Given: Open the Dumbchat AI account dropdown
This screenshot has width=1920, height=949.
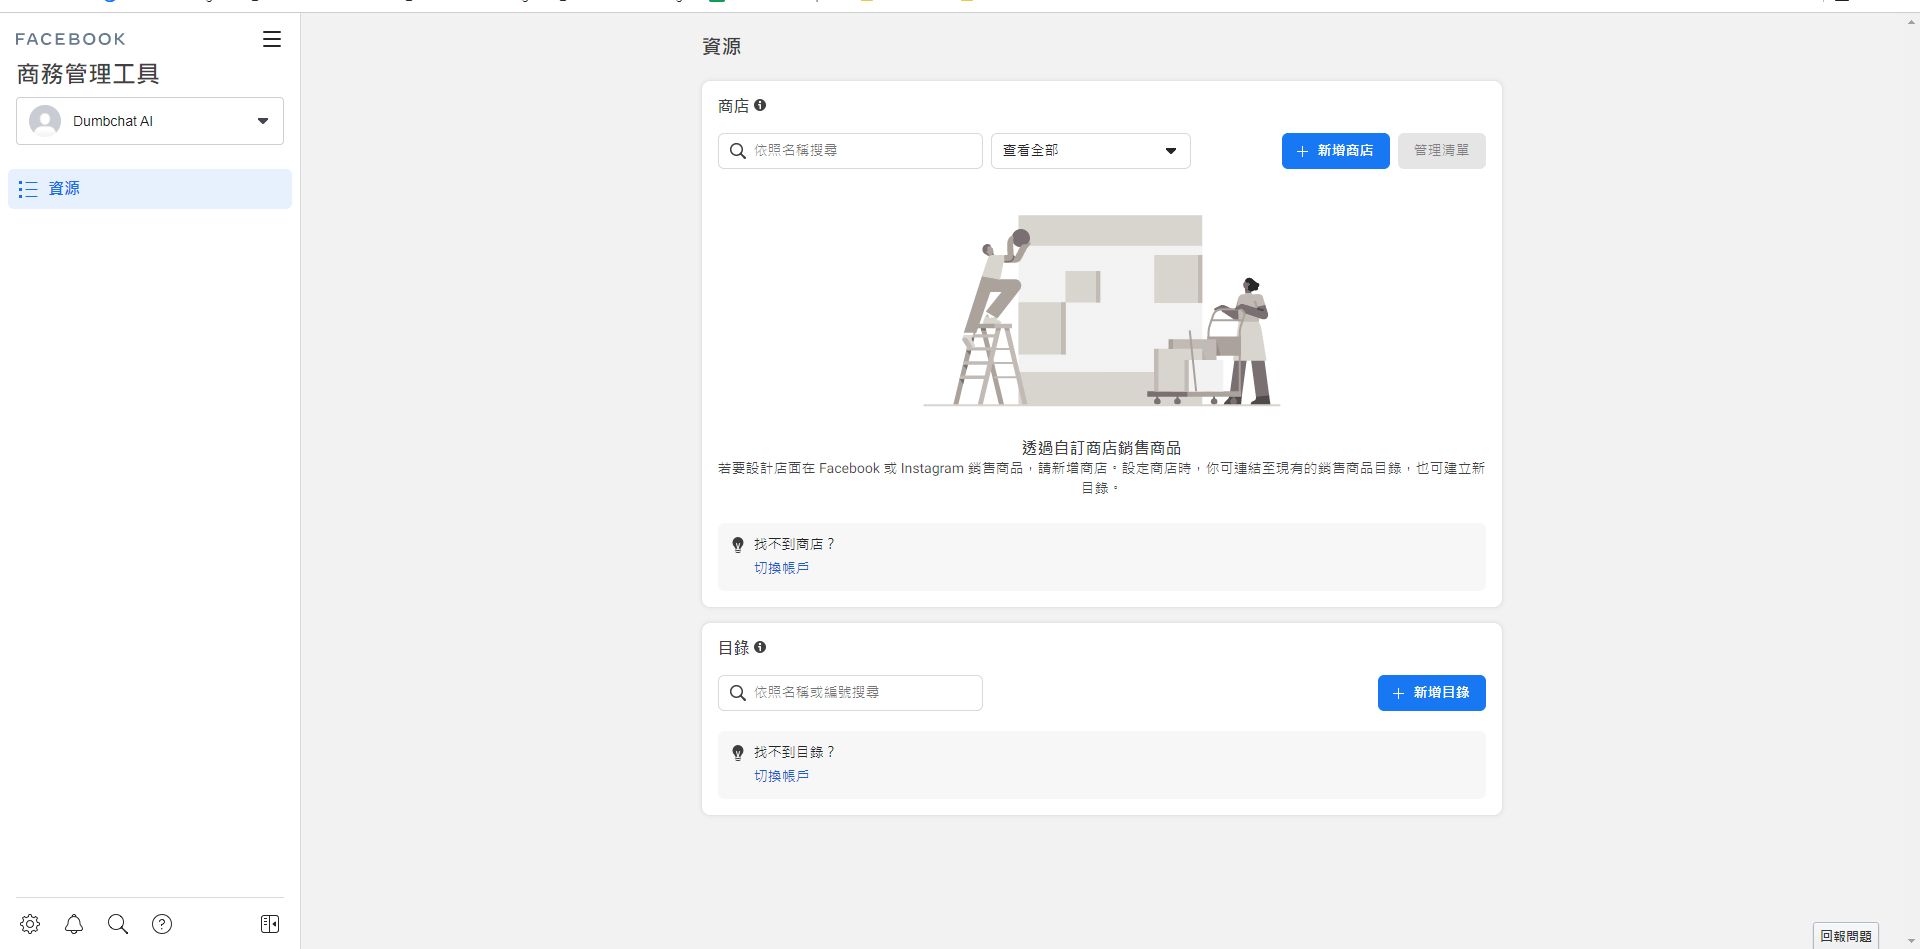Looking at the screenshot, I should click(x=150, y=121).
